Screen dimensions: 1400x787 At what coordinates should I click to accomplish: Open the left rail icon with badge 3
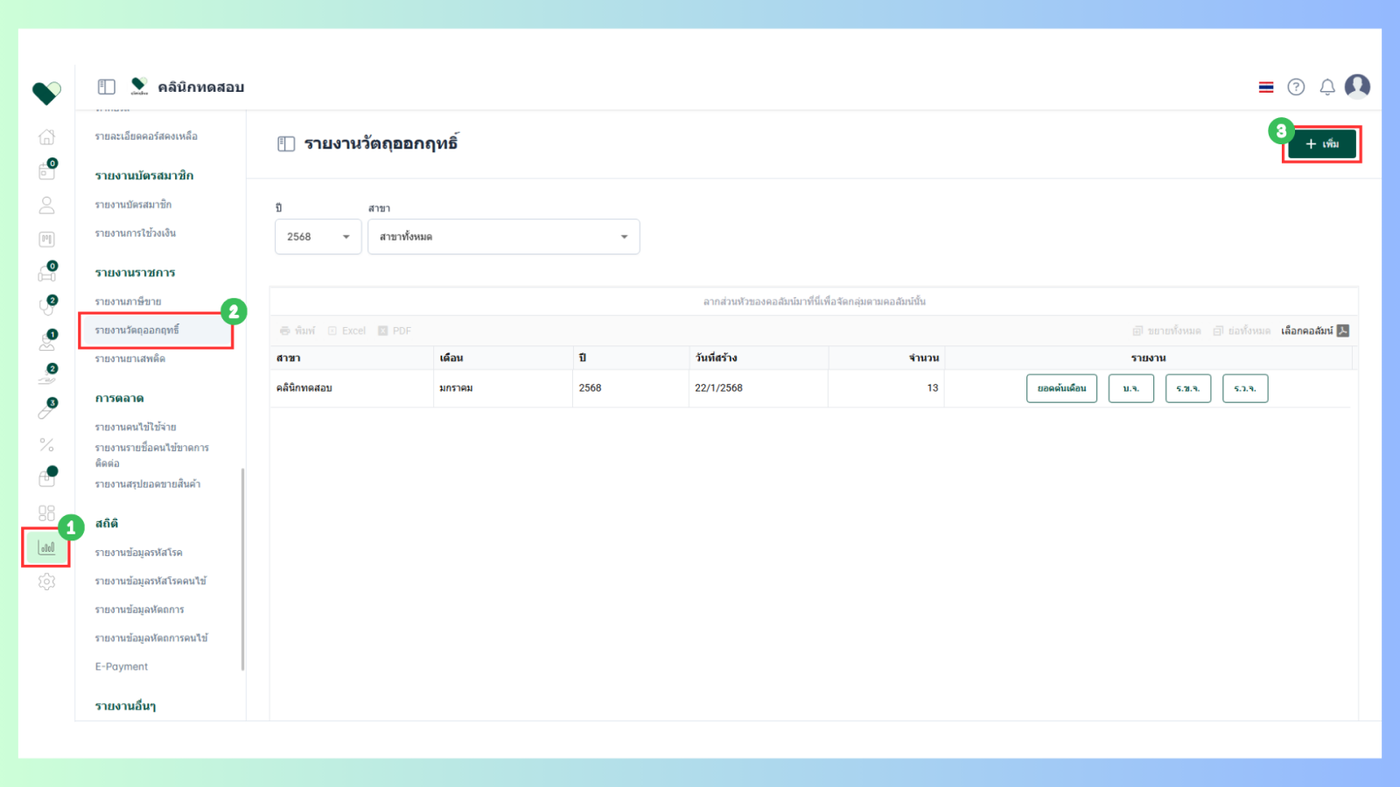[x=46, y=410]
